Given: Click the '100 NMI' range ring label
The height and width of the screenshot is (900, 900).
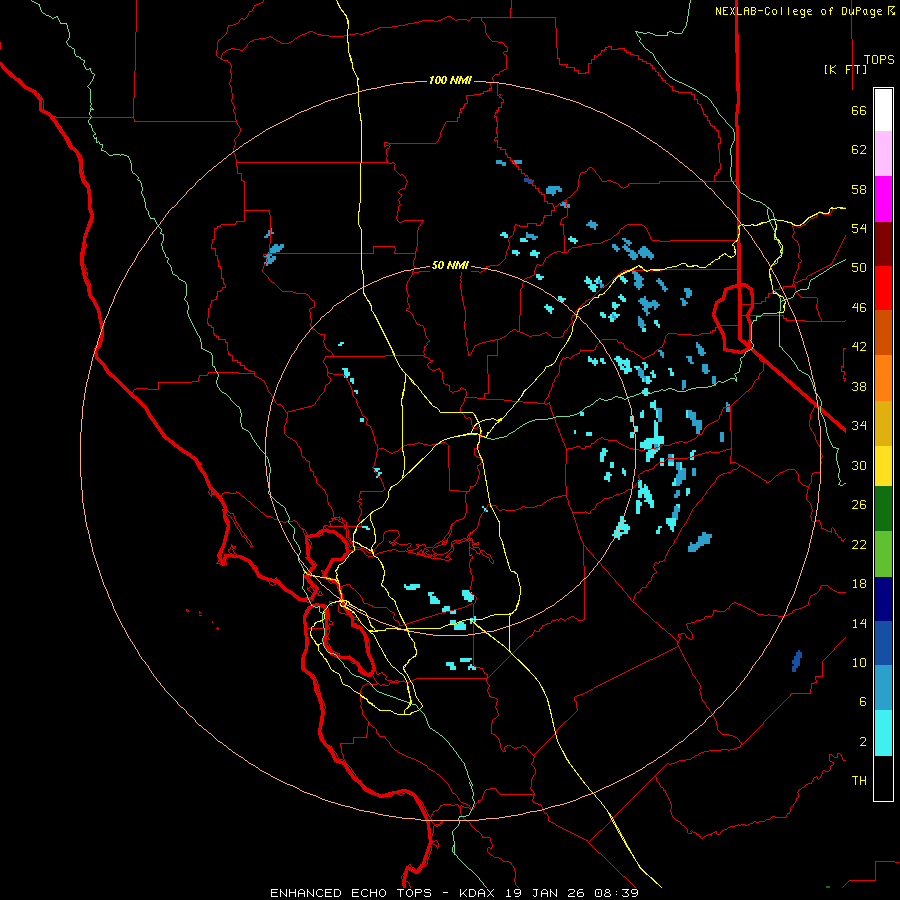Looking at the screenshot, I should click(x=450, y=80).
